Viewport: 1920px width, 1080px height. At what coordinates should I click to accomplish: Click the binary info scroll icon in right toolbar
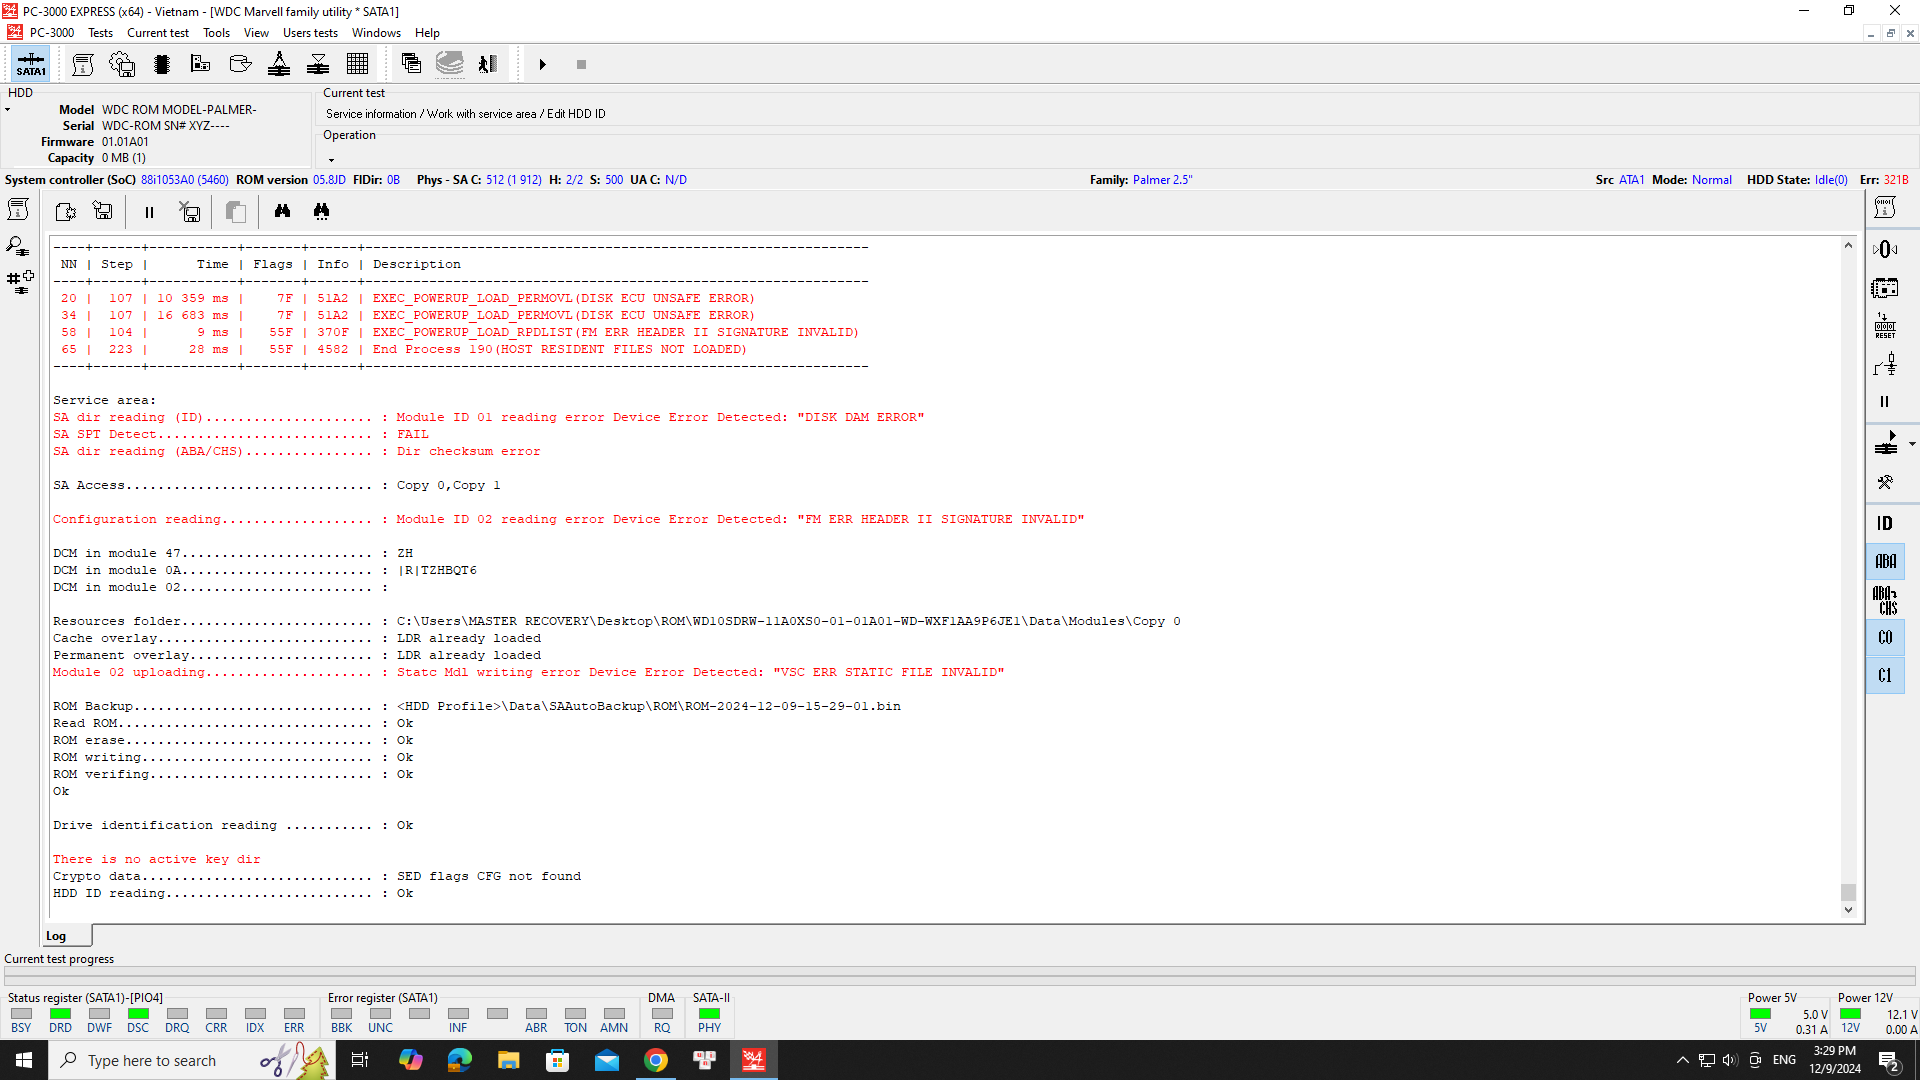coord(1885,208)
